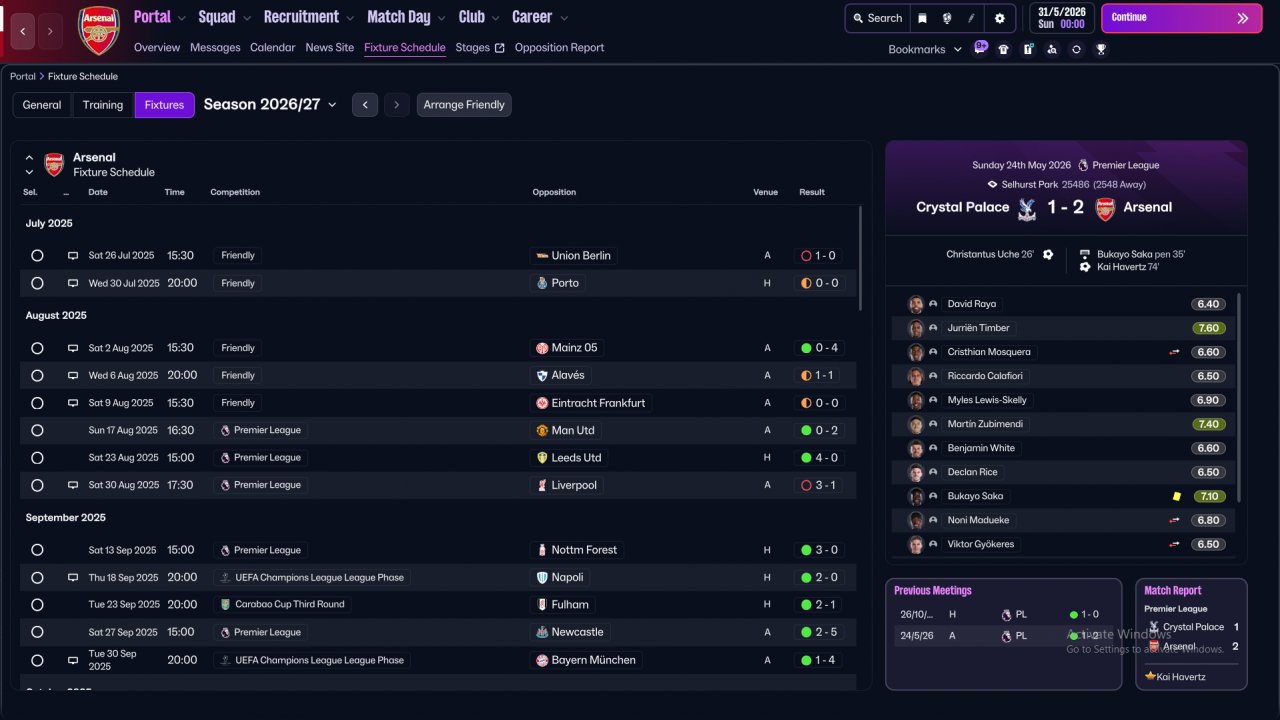Click Jurriën Timber's 7.60 rating badge

pyautogui.click(x=1208, y=328)
